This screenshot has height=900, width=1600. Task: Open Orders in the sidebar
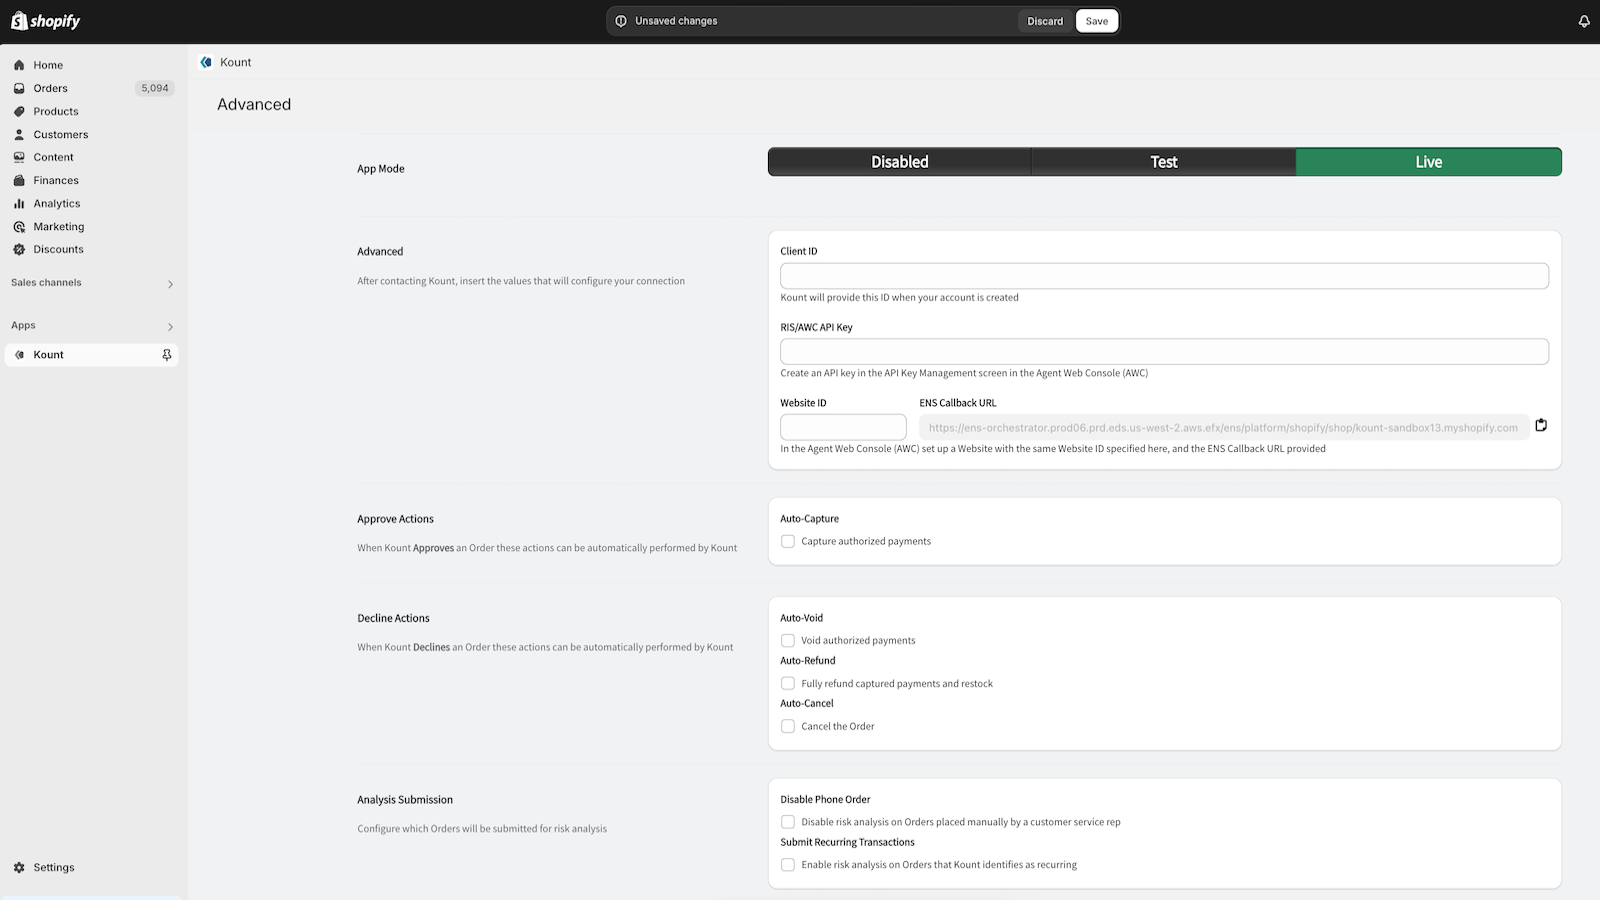click(51, 88)
